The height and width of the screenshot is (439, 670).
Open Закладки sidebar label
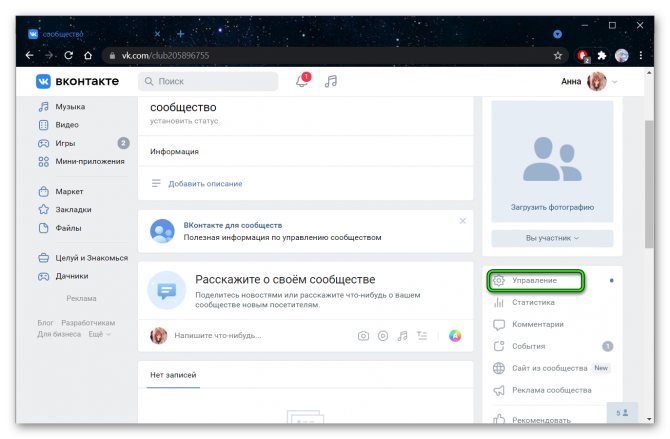point(73,209)
